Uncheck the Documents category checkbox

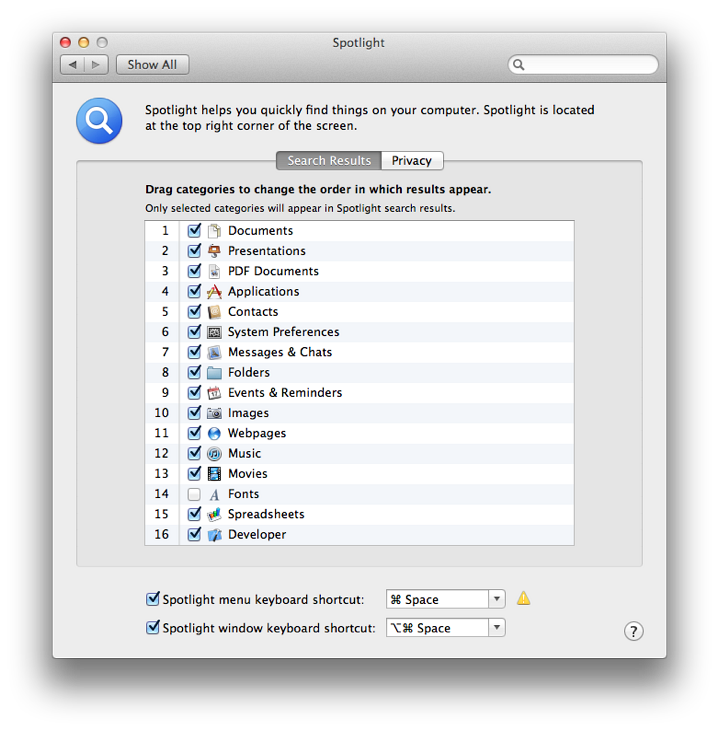pyautogui.click(x=194, y=230)
